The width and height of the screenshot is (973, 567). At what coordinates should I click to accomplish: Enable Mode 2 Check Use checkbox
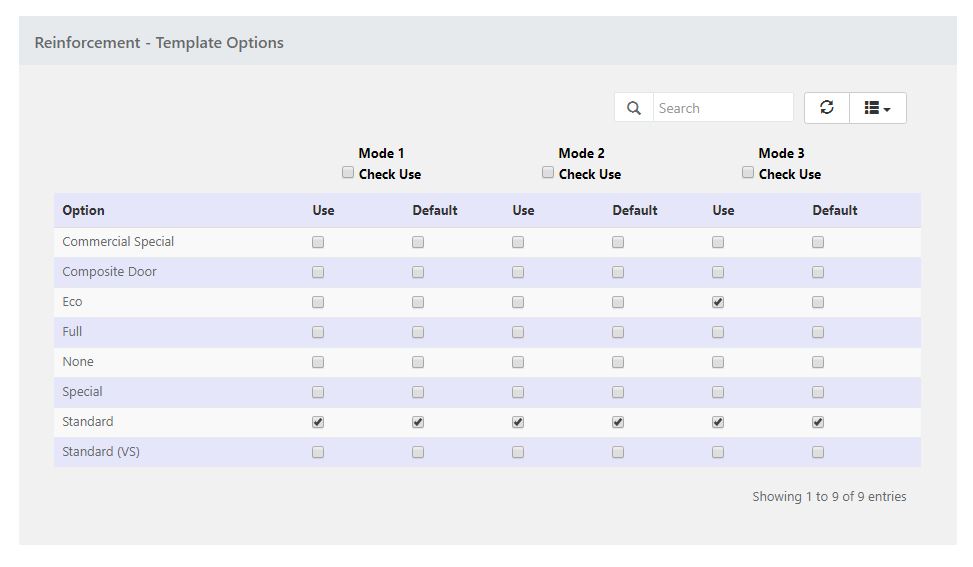click(548, 173)
